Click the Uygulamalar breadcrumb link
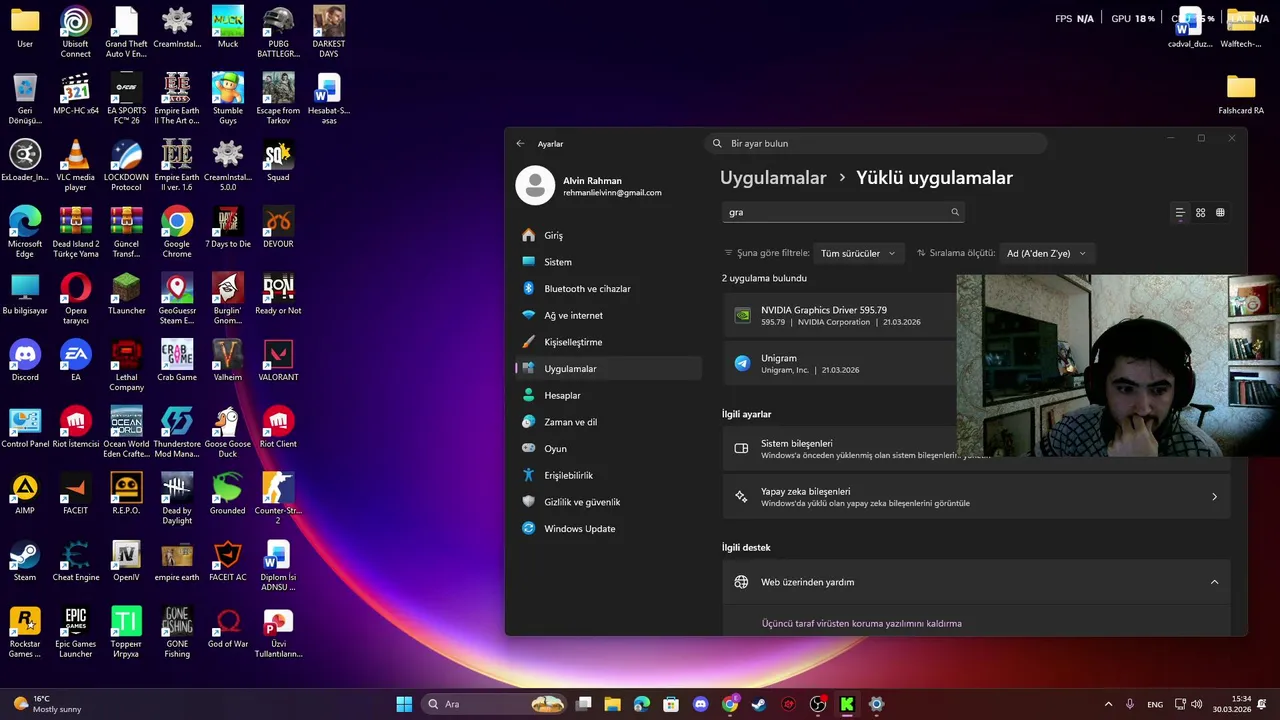This screenshot has height=720, width=1280. tap(773, 178)
